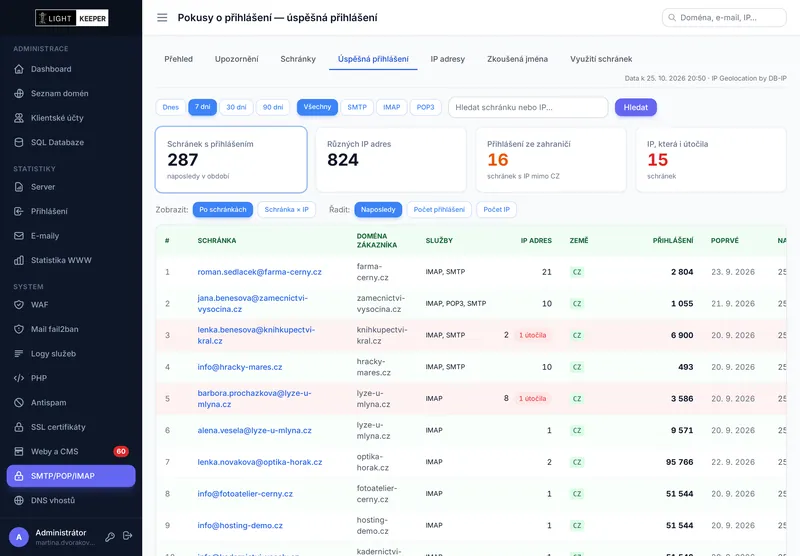Select the Dnes period filter
This screenshot has width=800, height=556.
pos(170,107)
